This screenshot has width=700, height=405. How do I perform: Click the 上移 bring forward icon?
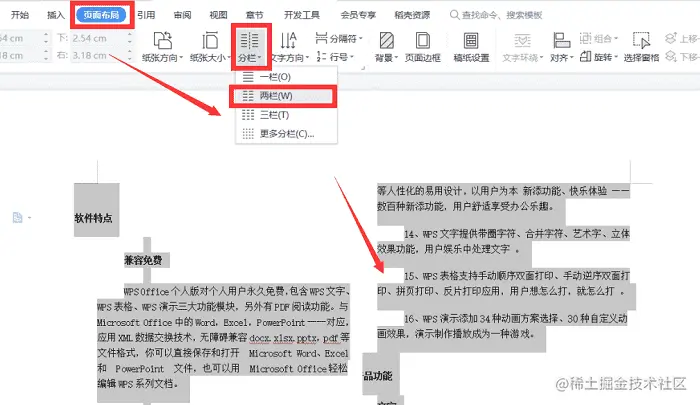(x=671, y=38)
